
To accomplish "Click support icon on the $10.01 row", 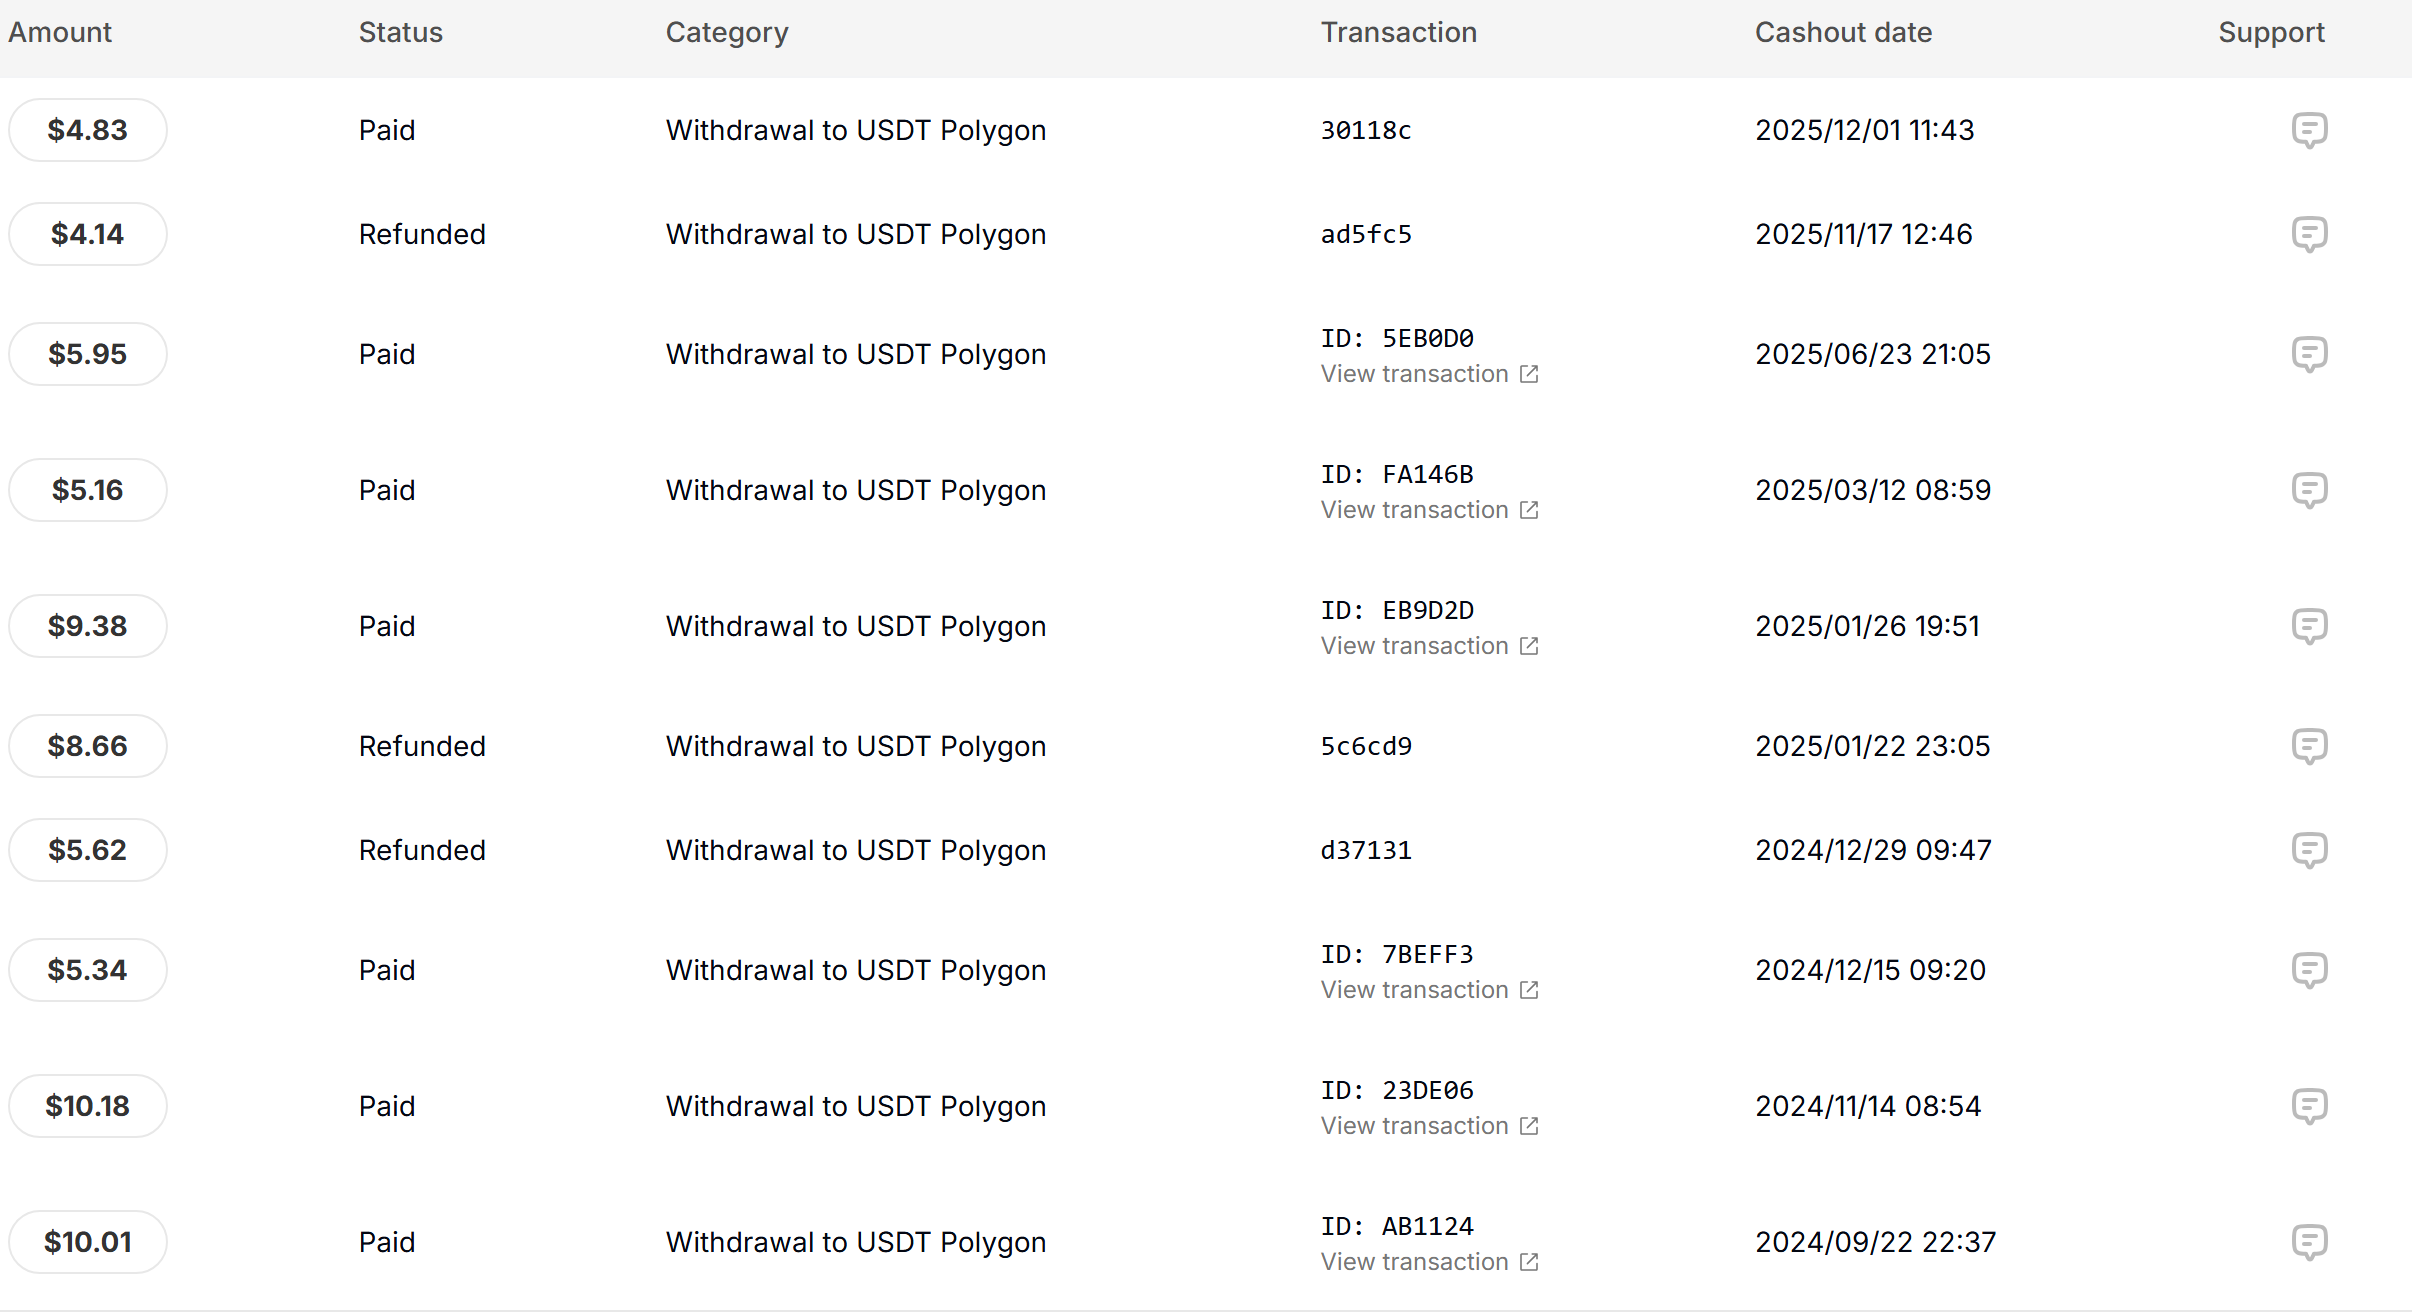I will [x=2309, y=1242].
